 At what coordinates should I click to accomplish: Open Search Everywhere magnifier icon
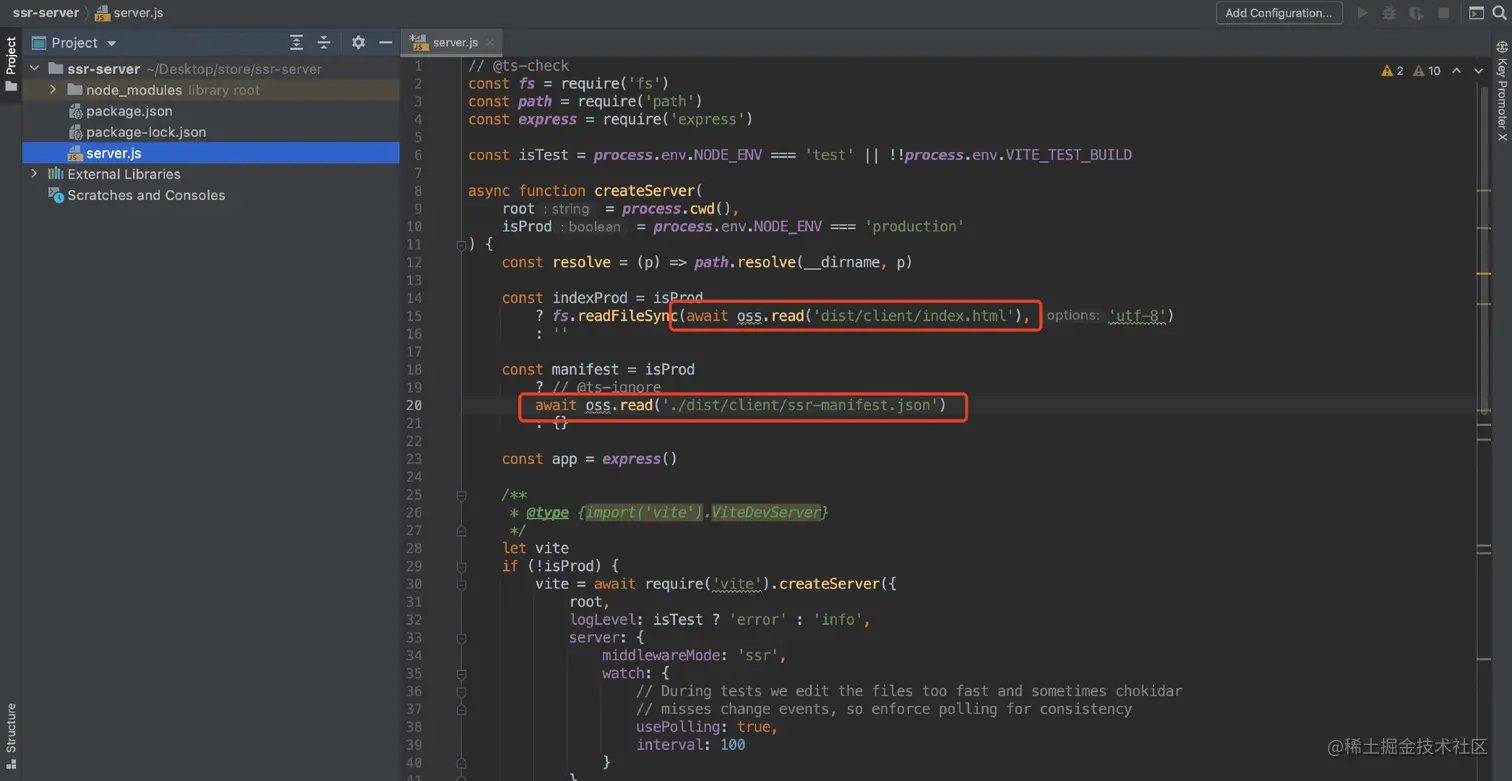pyautogui.click(x=1499, y=13)
